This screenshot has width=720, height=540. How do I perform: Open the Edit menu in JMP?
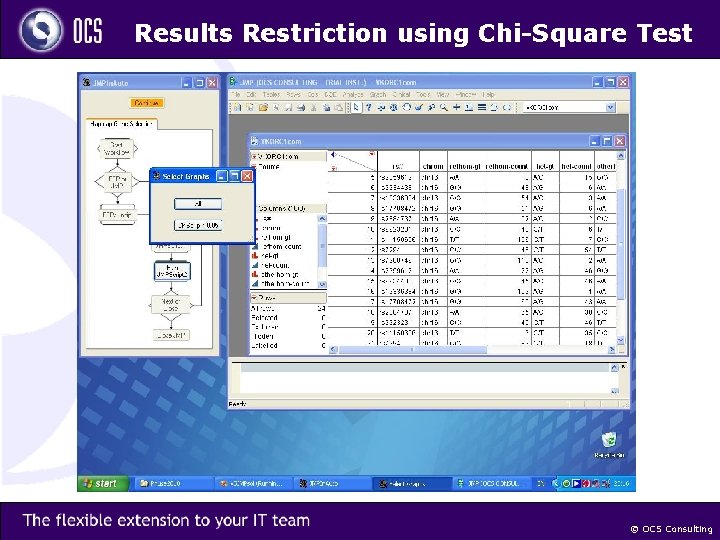(x=251, y=94)
